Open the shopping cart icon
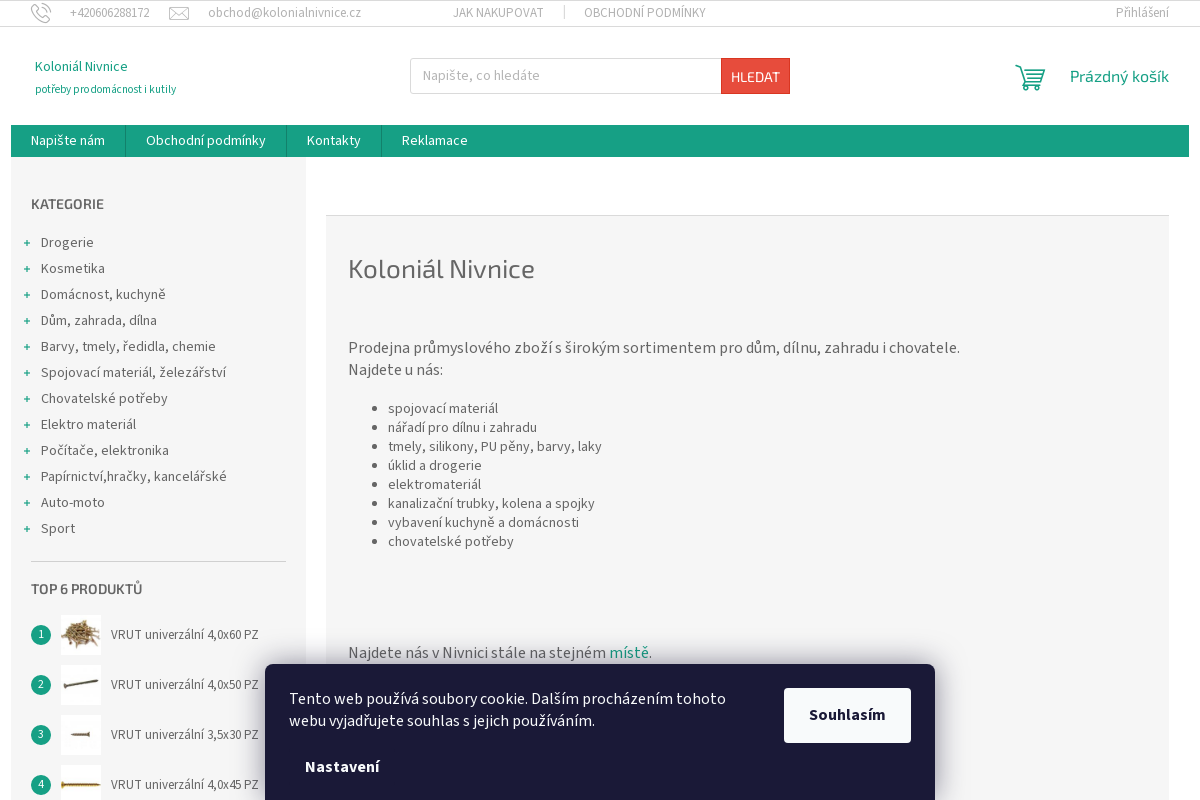The image size is (1200, 800). click(1029, 76)
